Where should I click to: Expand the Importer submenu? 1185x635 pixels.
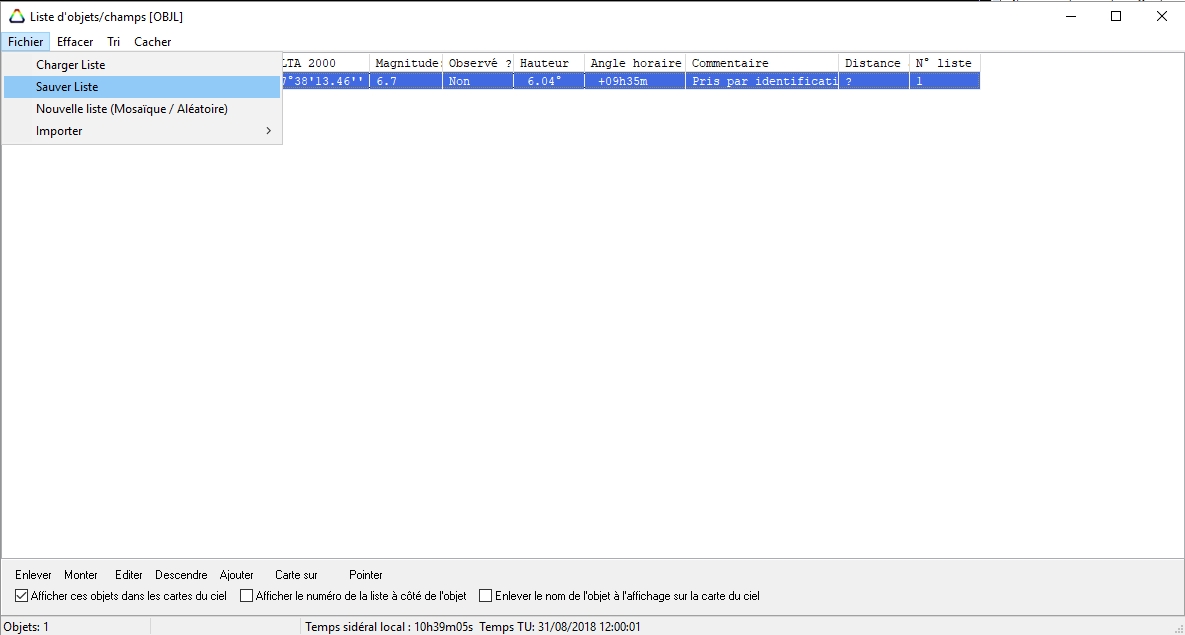[x=59, y=131]
